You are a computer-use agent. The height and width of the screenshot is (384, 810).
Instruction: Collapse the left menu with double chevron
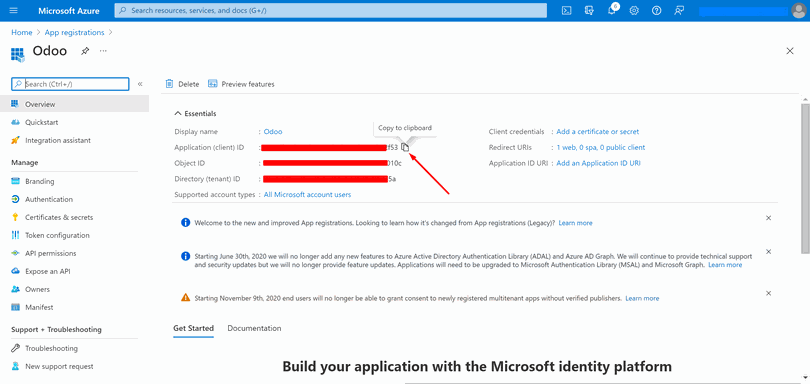tap(140, 84)
